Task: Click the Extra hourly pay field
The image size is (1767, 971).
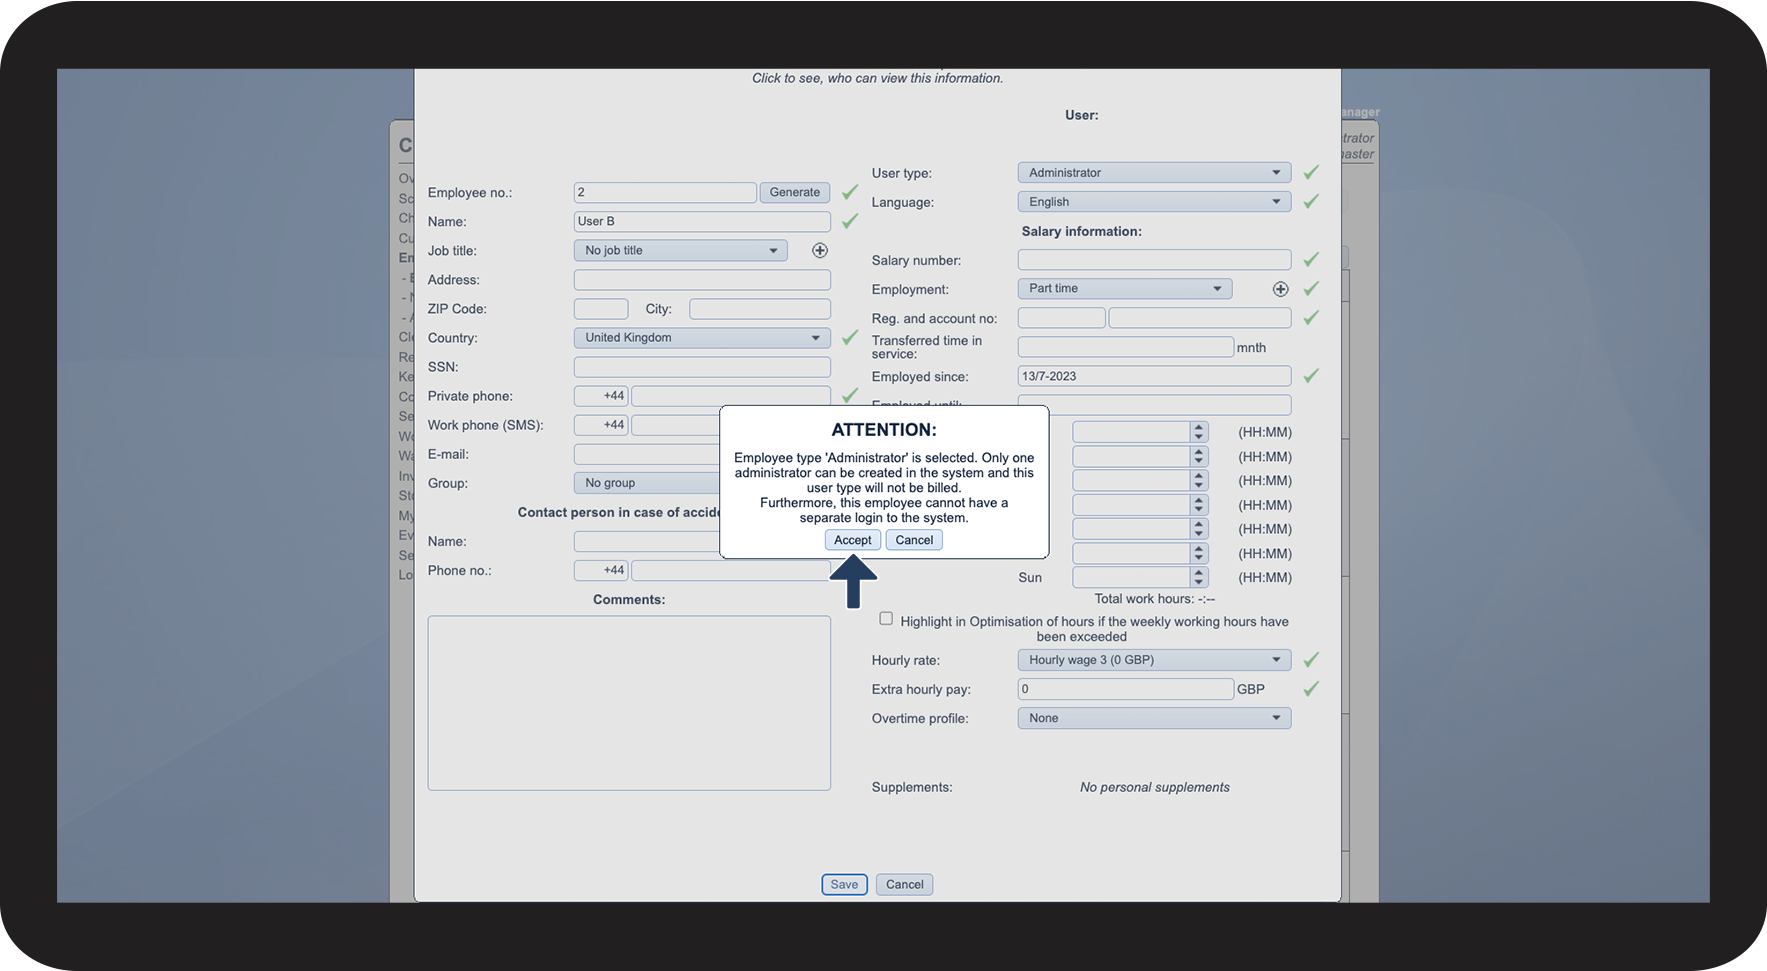Action: (x=1126, y=689)
